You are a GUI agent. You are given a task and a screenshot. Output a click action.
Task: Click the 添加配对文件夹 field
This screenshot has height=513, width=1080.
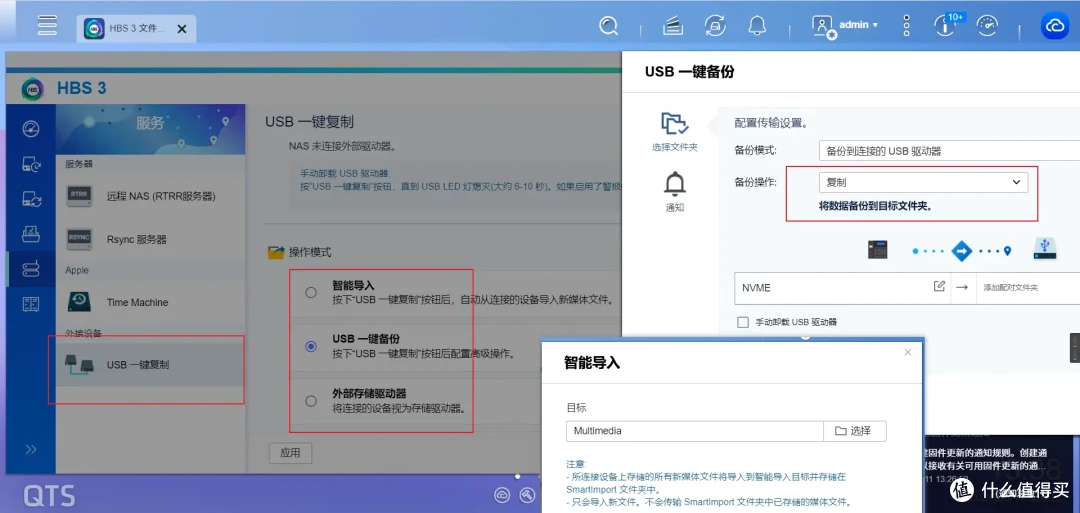pyautogui.click(x=1028, y=287)
